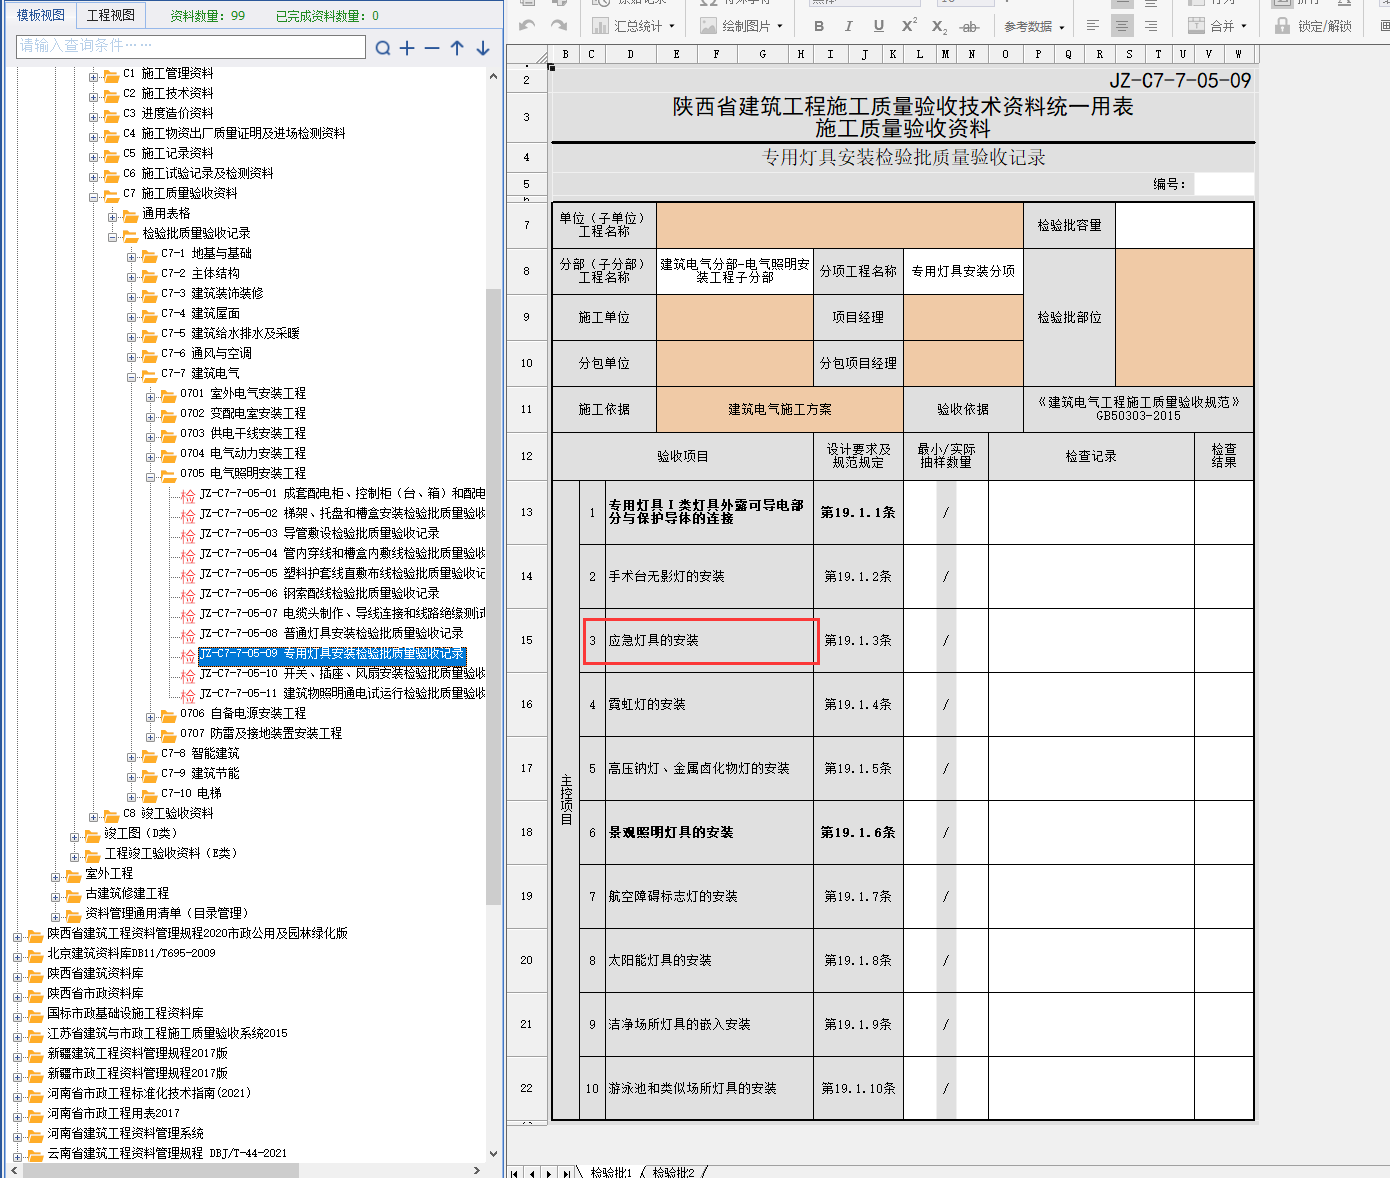Collapse the 检验批质量验收记录 node
This screenshot has width=1390, height=1178.
point(113,236)
